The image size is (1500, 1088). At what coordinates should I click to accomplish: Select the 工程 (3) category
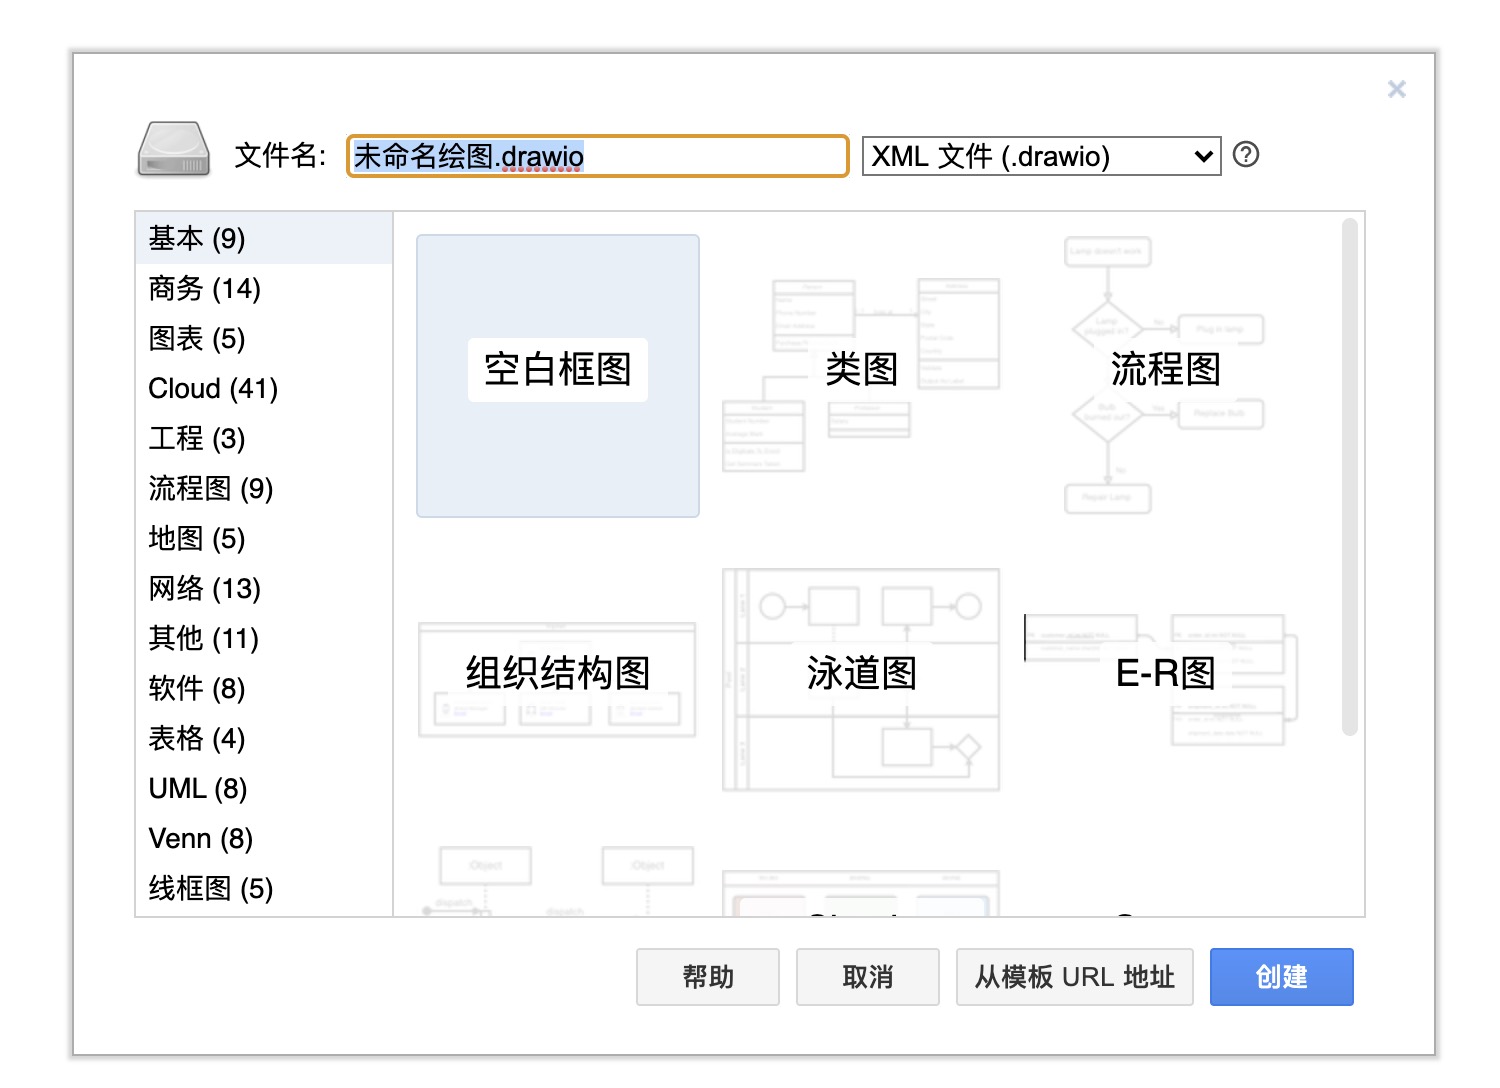coord(264,438)
